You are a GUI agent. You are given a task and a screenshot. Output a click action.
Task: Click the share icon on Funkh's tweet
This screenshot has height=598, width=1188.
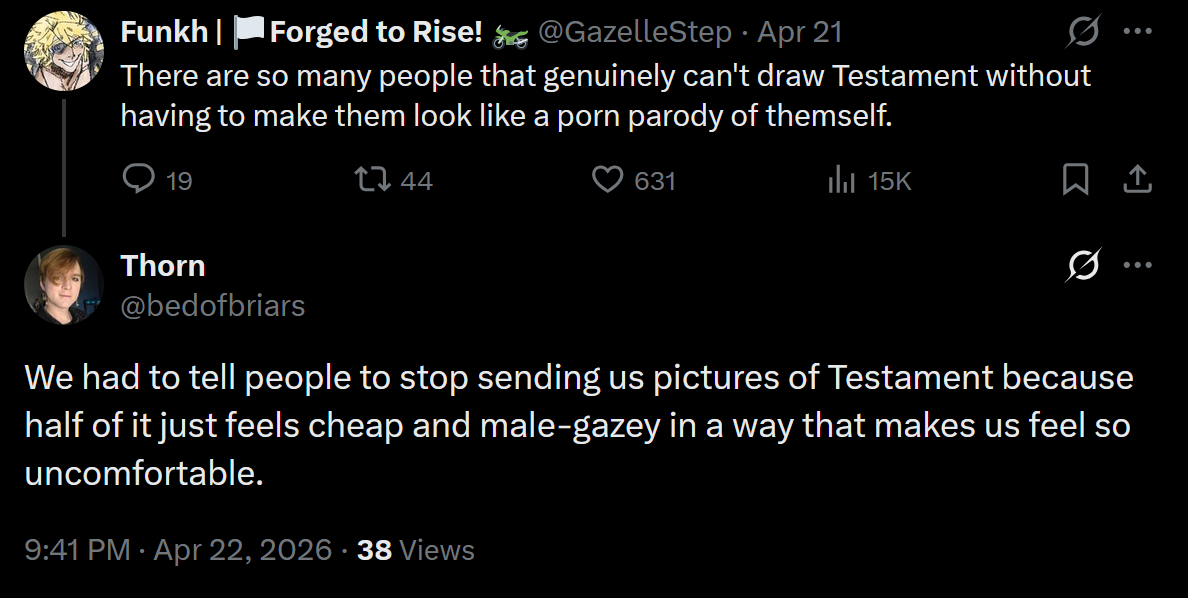tap(1138, 179)
